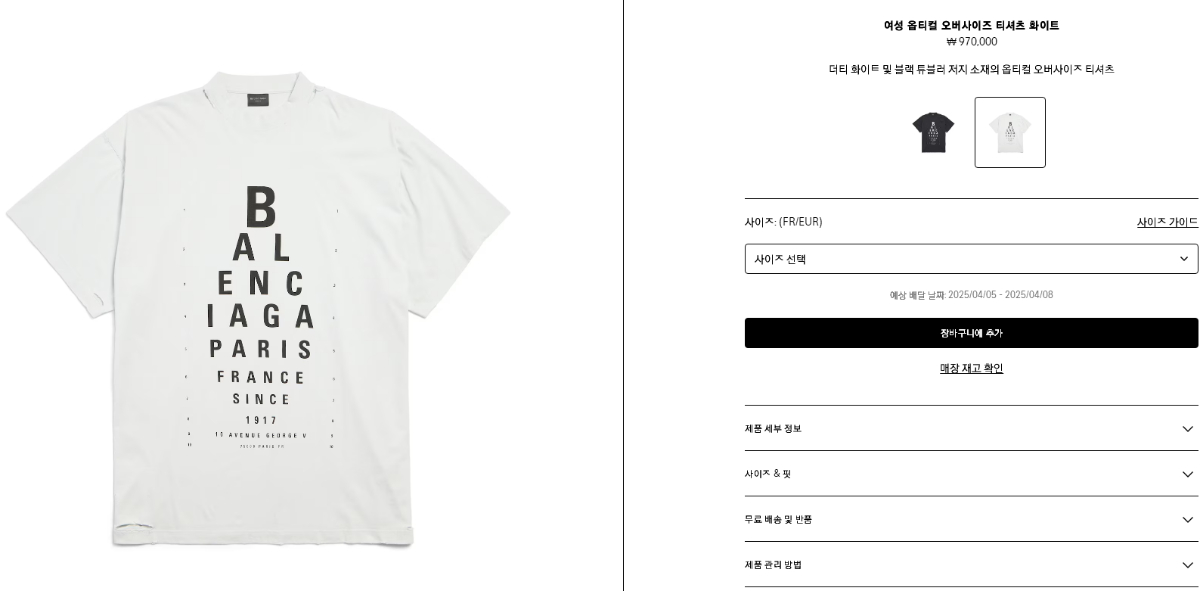Image resolution: width=1200 pixels, height=591 pixels.
Task: Click the product title 여성 옵티컬 오버사이즈 티셔츠
Action: tap(971, 25)
